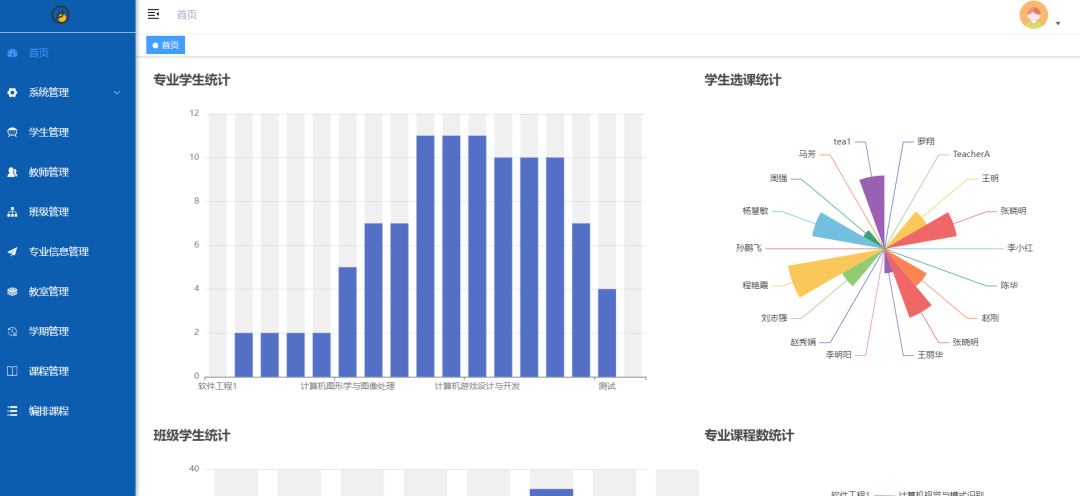The width and height of the screenshot is (1080, 496).
Task: Click the 学生选课统计 chart title
Action: click(742, 80)
